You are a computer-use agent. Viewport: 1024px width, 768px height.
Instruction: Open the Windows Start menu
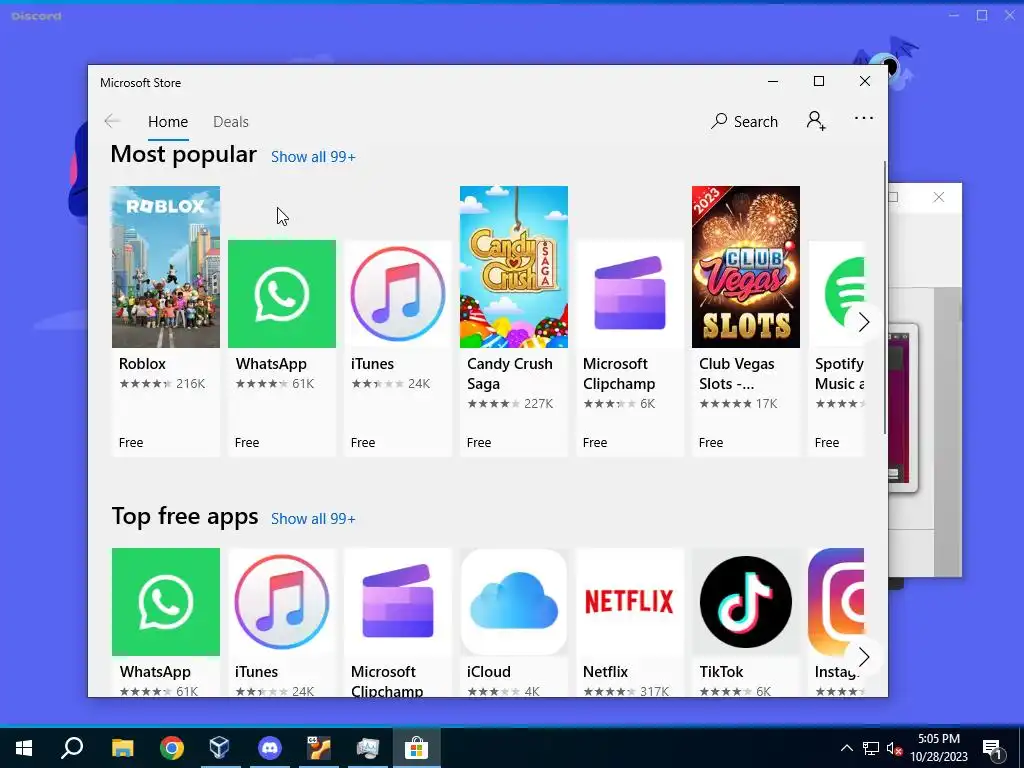pos(24,748)
